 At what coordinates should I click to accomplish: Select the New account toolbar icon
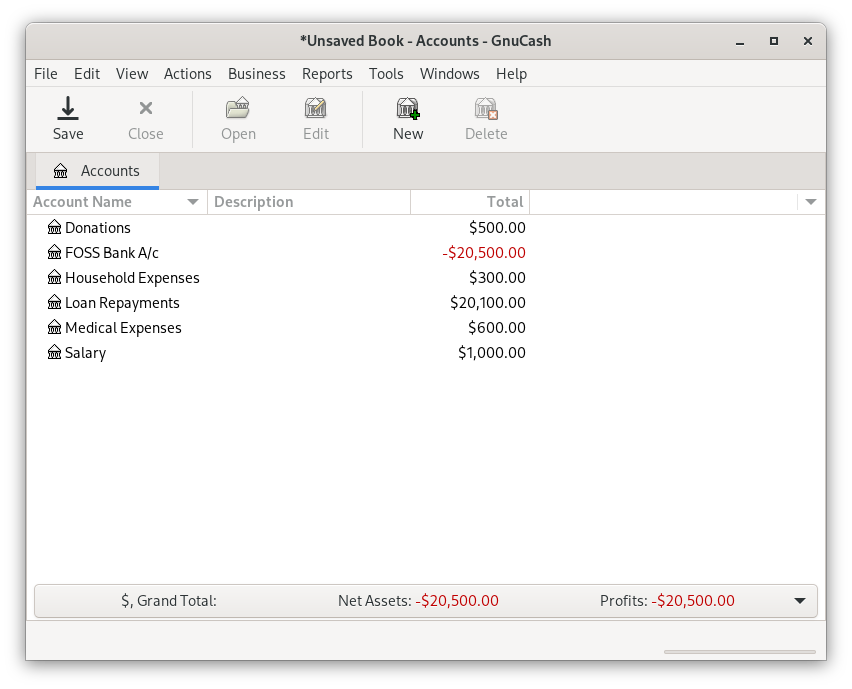[407, 118]
